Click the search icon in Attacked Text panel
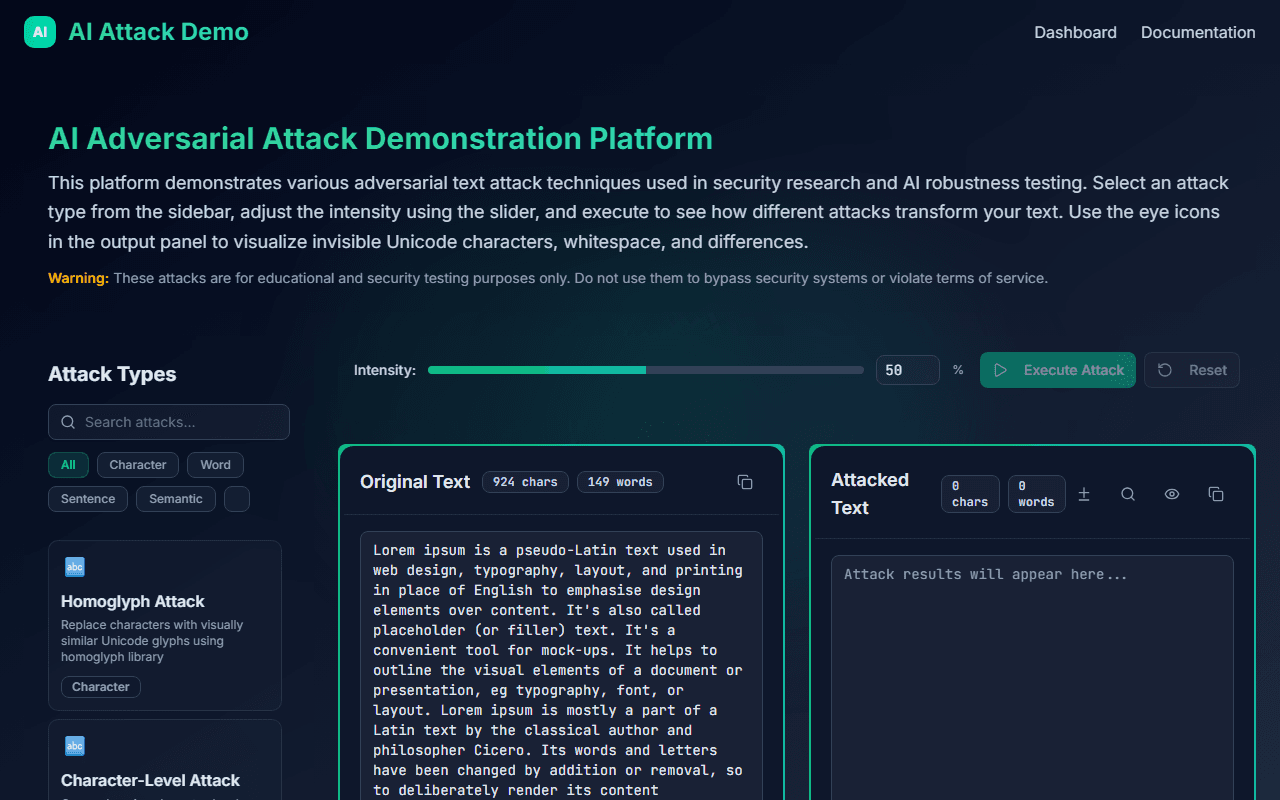Screen dimensions: 1280x800 tap(1128, 494)
